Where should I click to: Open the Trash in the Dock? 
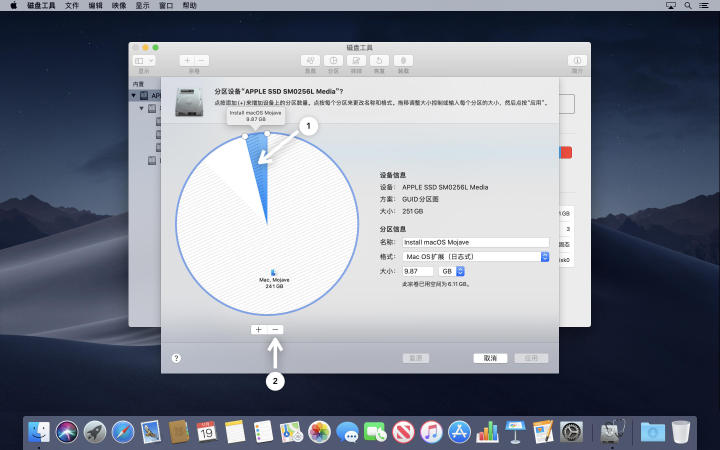681,432
